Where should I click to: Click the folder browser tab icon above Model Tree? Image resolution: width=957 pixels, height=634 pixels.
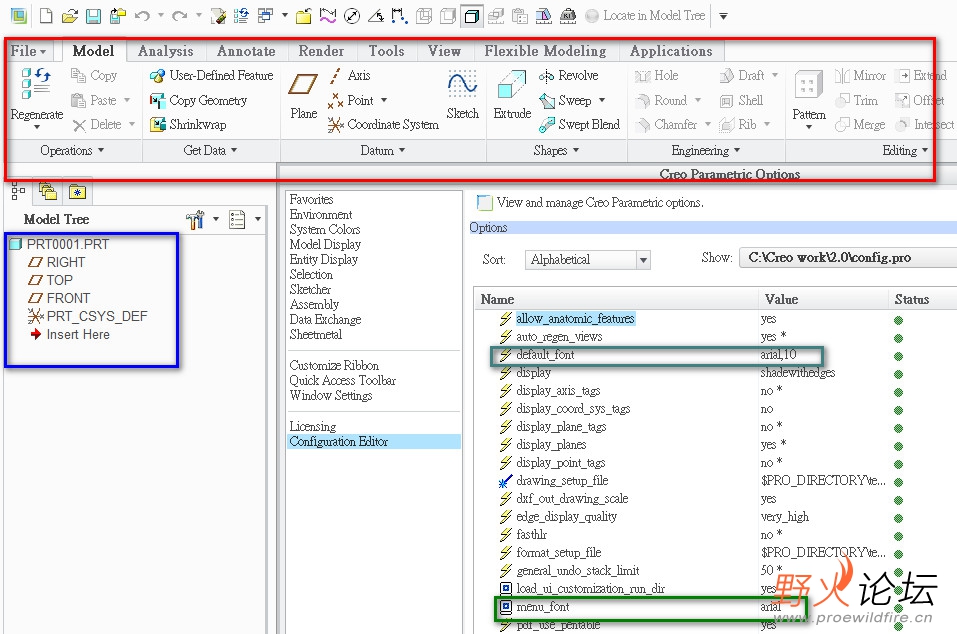point(48,192)
